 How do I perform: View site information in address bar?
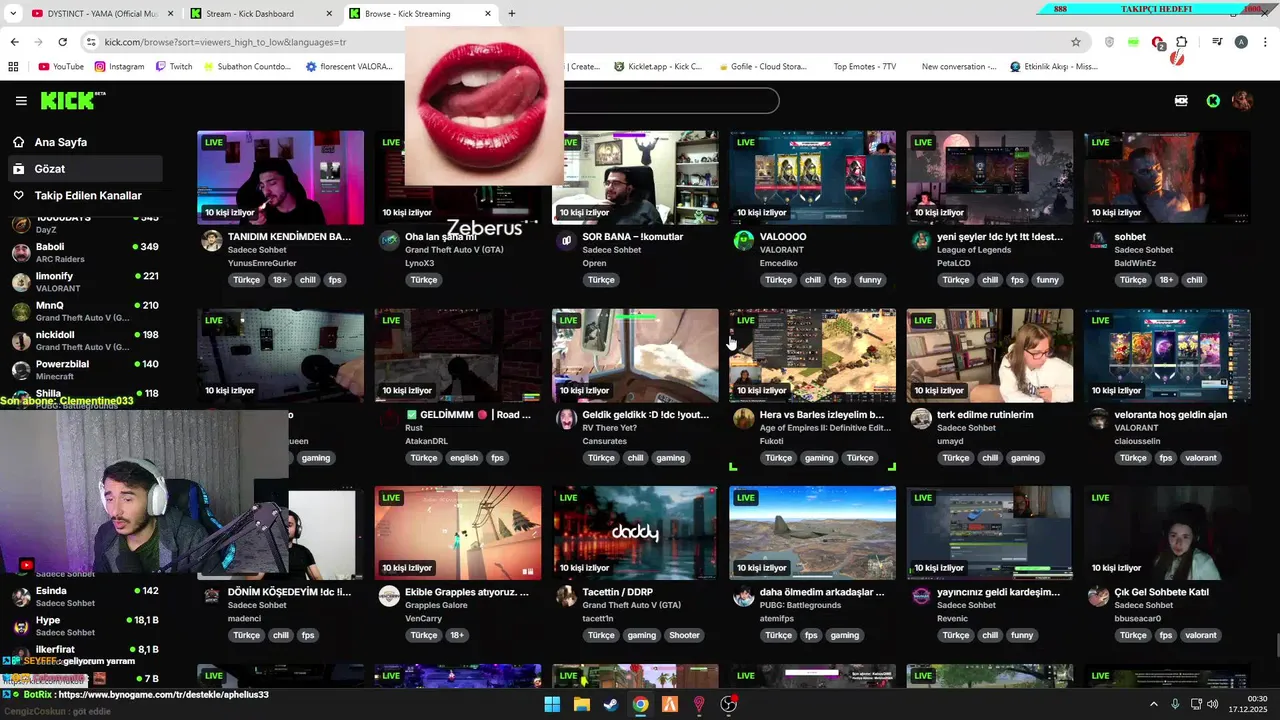pos(91,42)
